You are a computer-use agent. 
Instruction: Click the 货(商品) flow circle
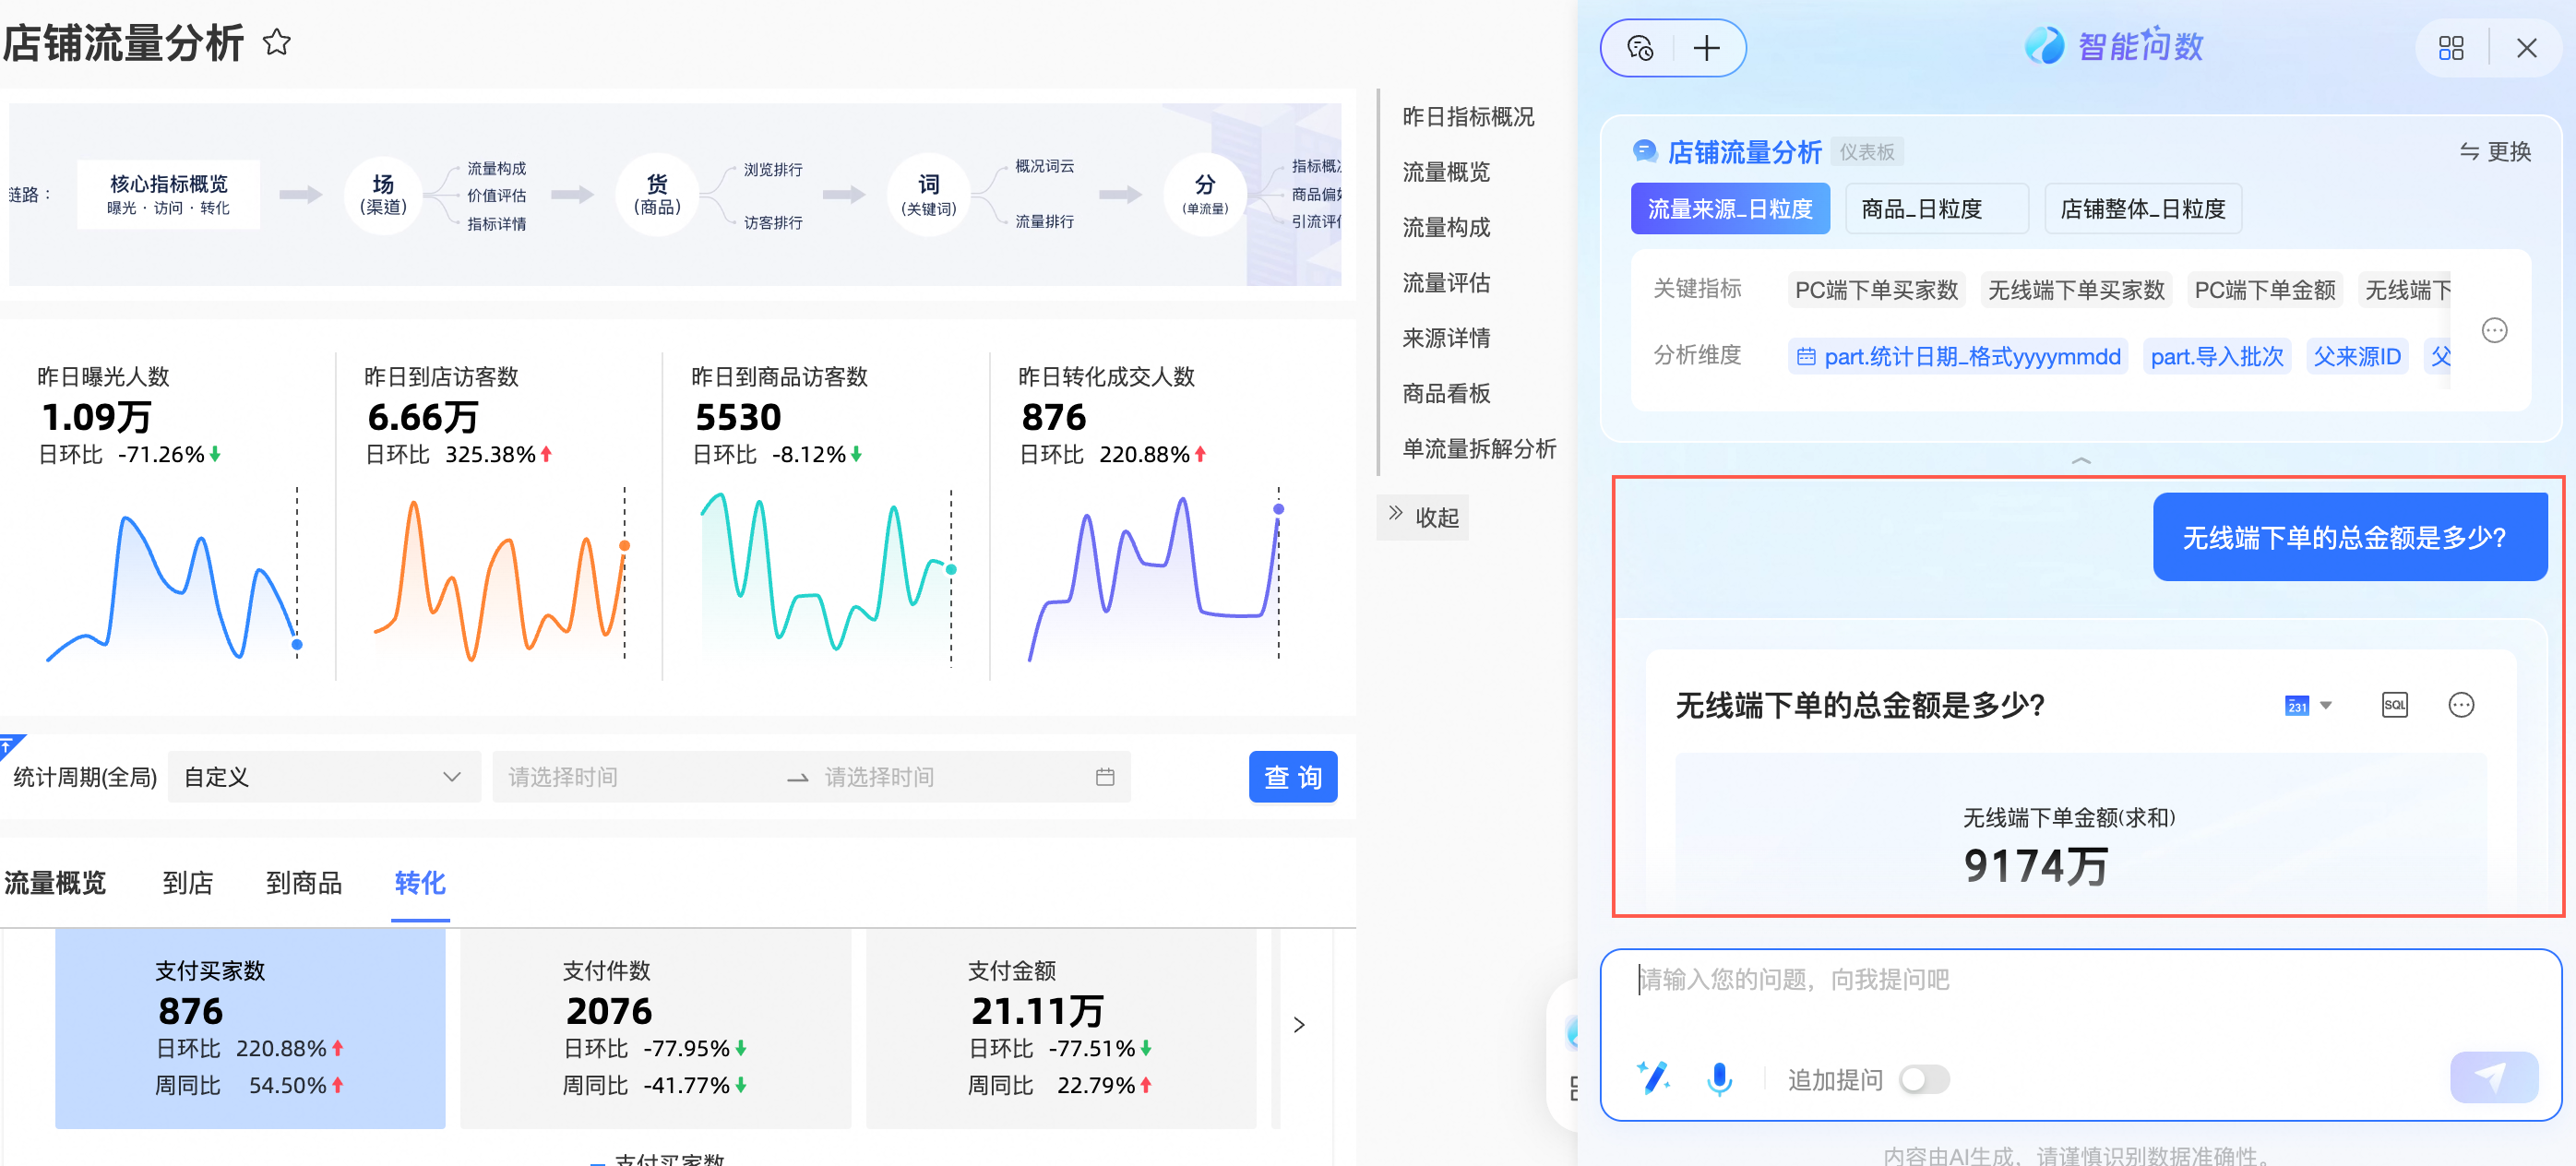pos(657,194)
